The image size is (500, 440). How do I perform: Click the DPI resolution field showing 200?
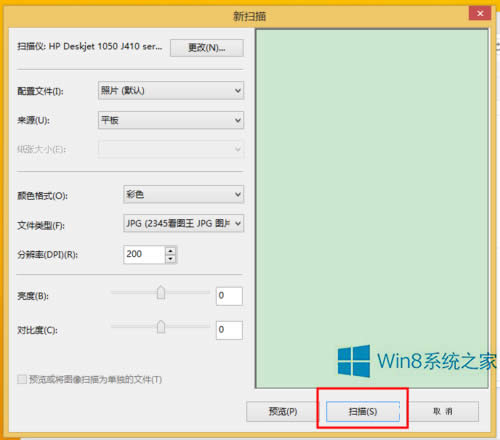144,254
